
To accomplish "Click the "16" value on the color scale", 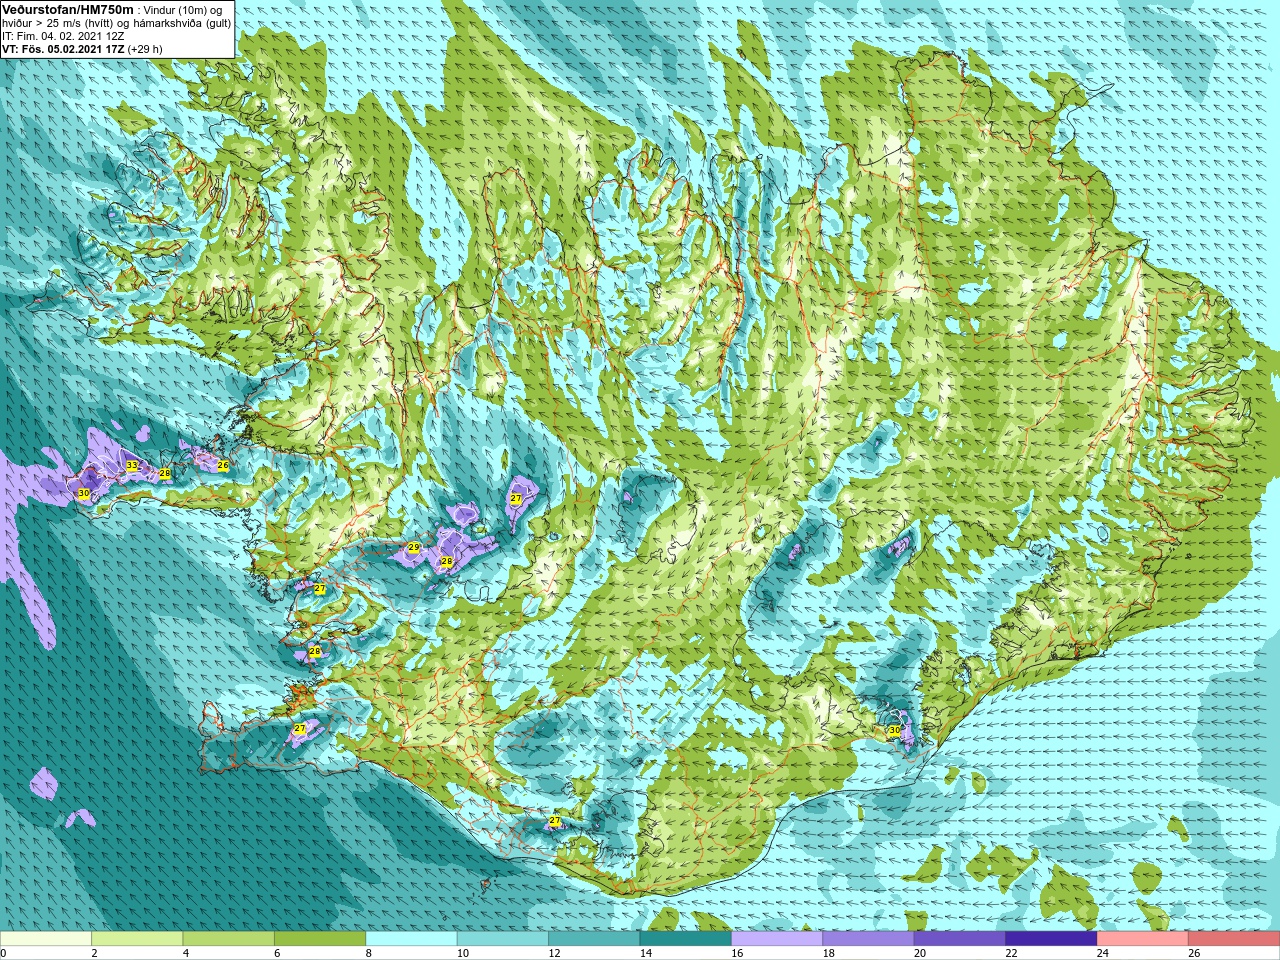I will [x=737, y=953].
